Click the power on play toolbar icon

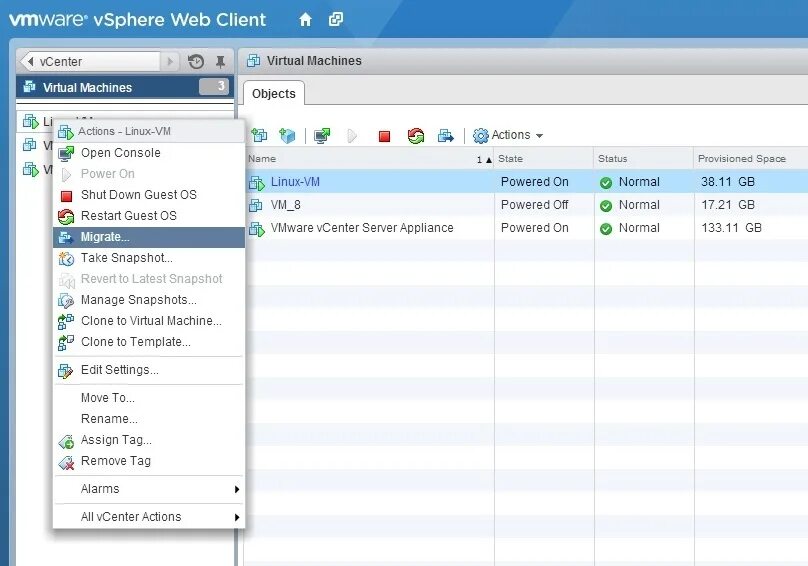click(x=352, y=136)
